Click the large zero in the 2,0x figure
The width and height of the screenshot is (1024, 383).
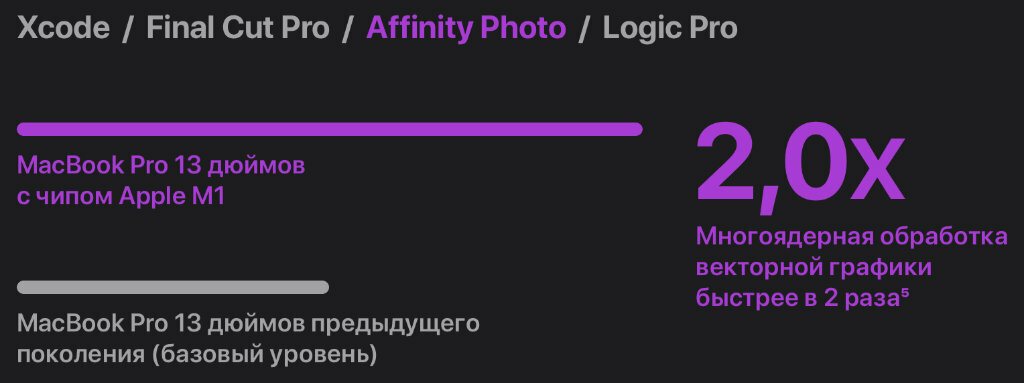point(808,161)
